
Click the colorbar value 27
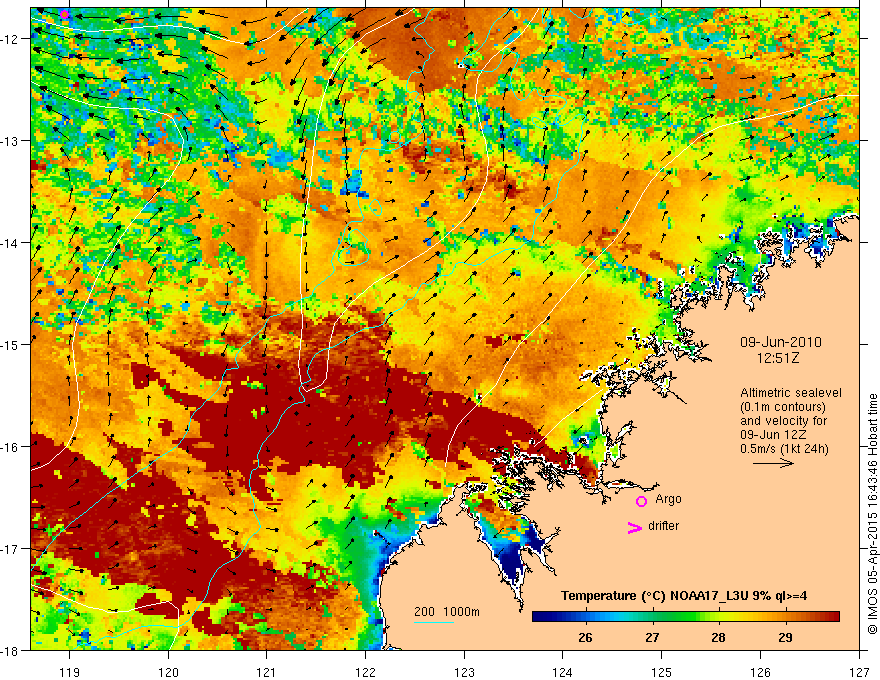pyautogui.click(x=652, y=637)
